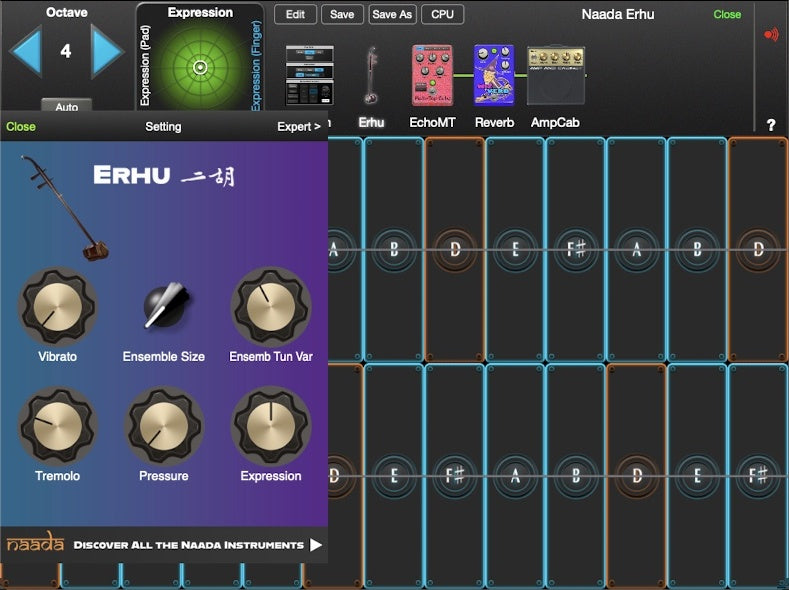Click the Expression knob in Setting panel
Viewport: 789px width, 590px height.
coord(271,426)
